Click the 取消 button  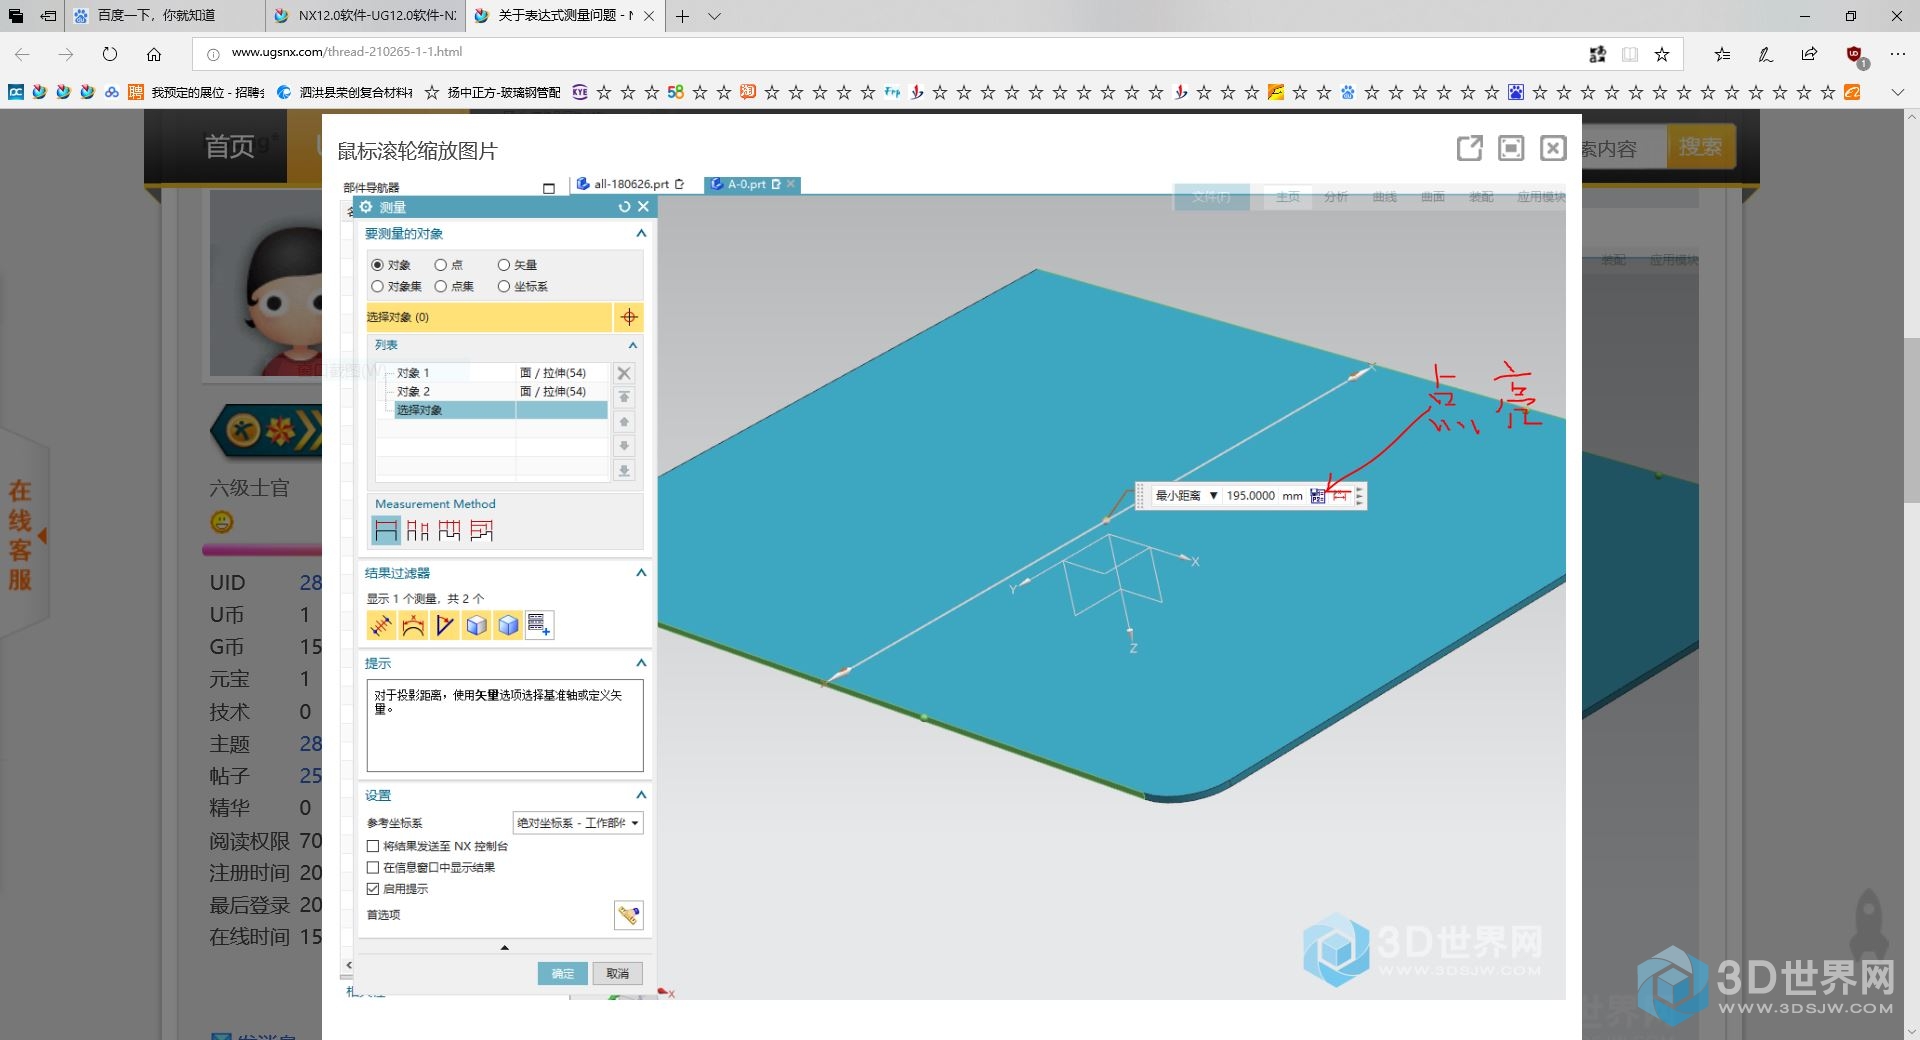618,974
